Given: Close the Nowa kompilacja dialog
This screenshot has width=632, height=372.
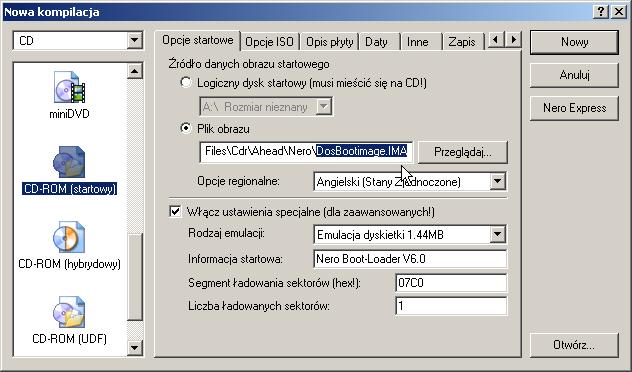Looking at the screenshot, I should (618, 12).
